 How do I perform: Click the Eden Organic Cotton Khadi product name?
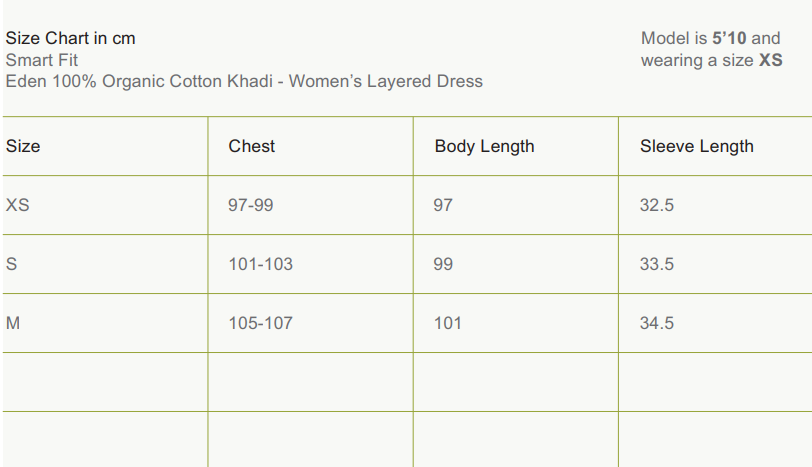coord(244,81)
